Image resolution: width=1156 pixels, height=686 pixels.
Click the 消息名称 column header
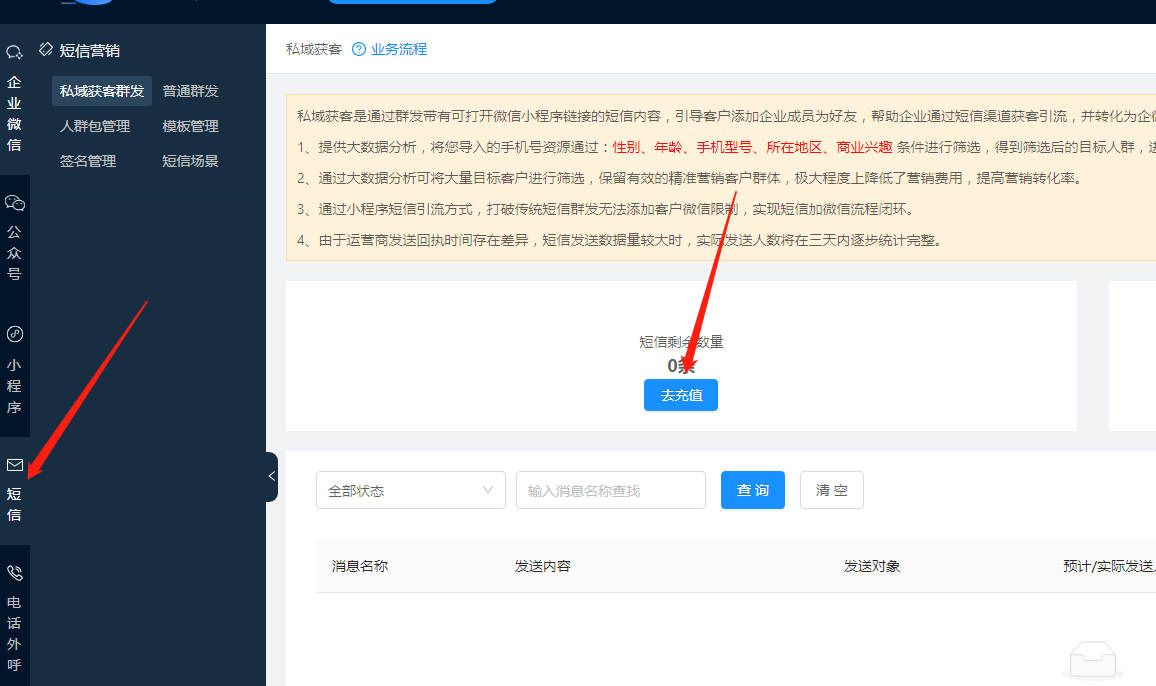point(360,566)
